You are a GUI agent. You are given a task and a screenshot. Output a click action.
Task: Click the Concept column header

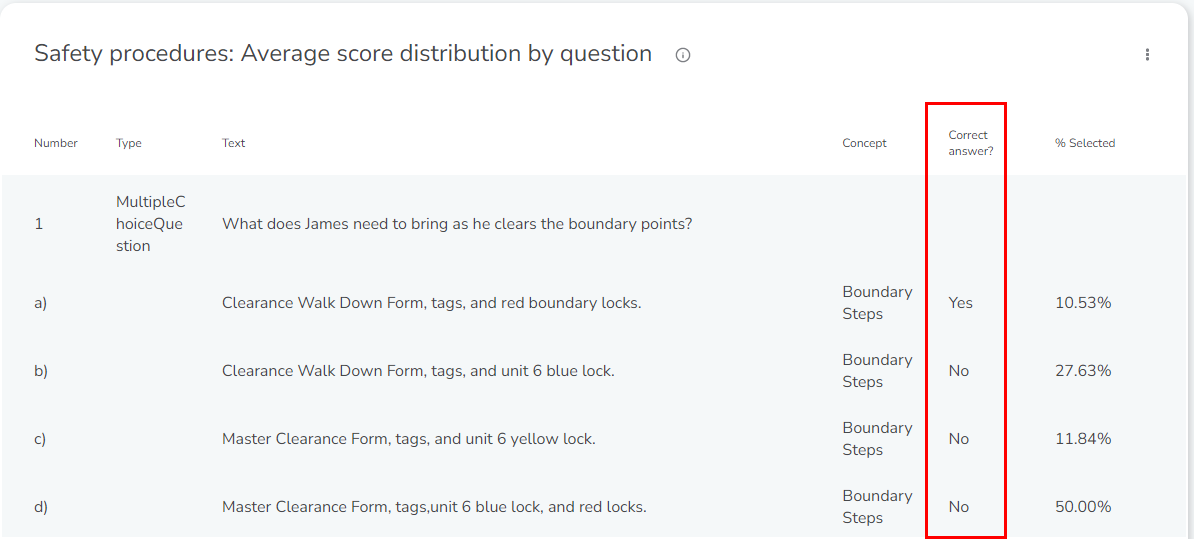[x=864, y=143]
